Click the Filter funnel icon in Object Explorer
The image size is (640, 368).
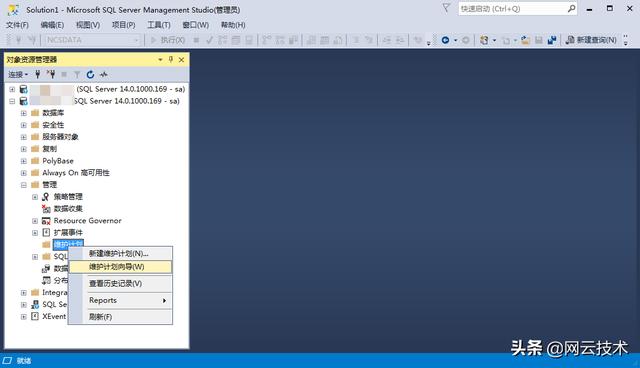[x=77, y=74]
